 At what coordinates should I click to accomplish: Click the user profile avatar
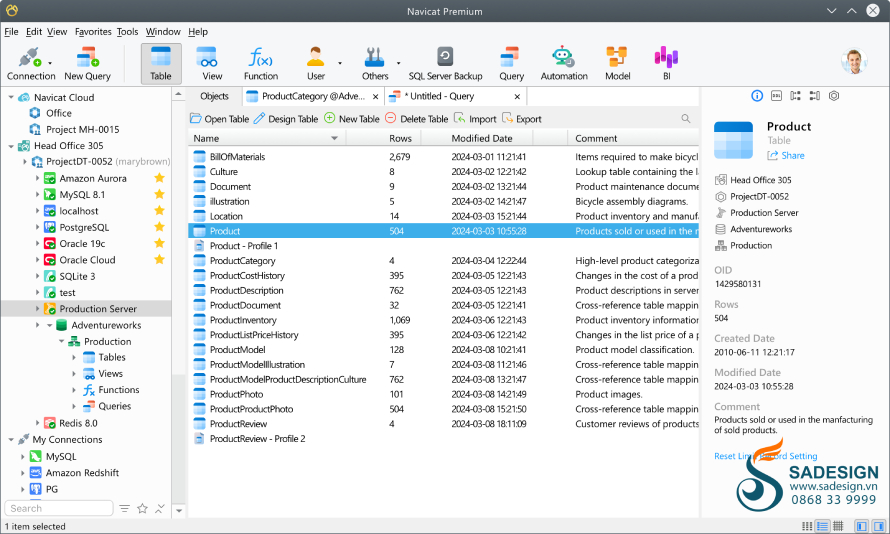(854, 61)
